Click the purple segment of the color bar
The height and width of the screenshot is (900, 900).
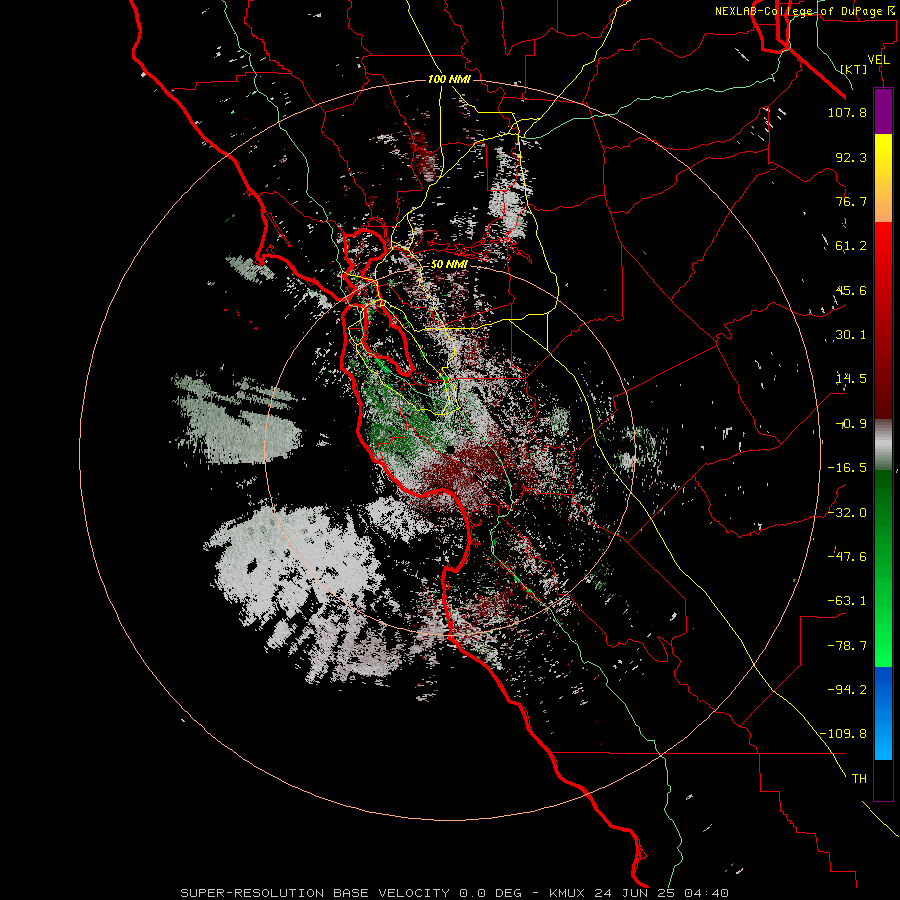[883, 111]
